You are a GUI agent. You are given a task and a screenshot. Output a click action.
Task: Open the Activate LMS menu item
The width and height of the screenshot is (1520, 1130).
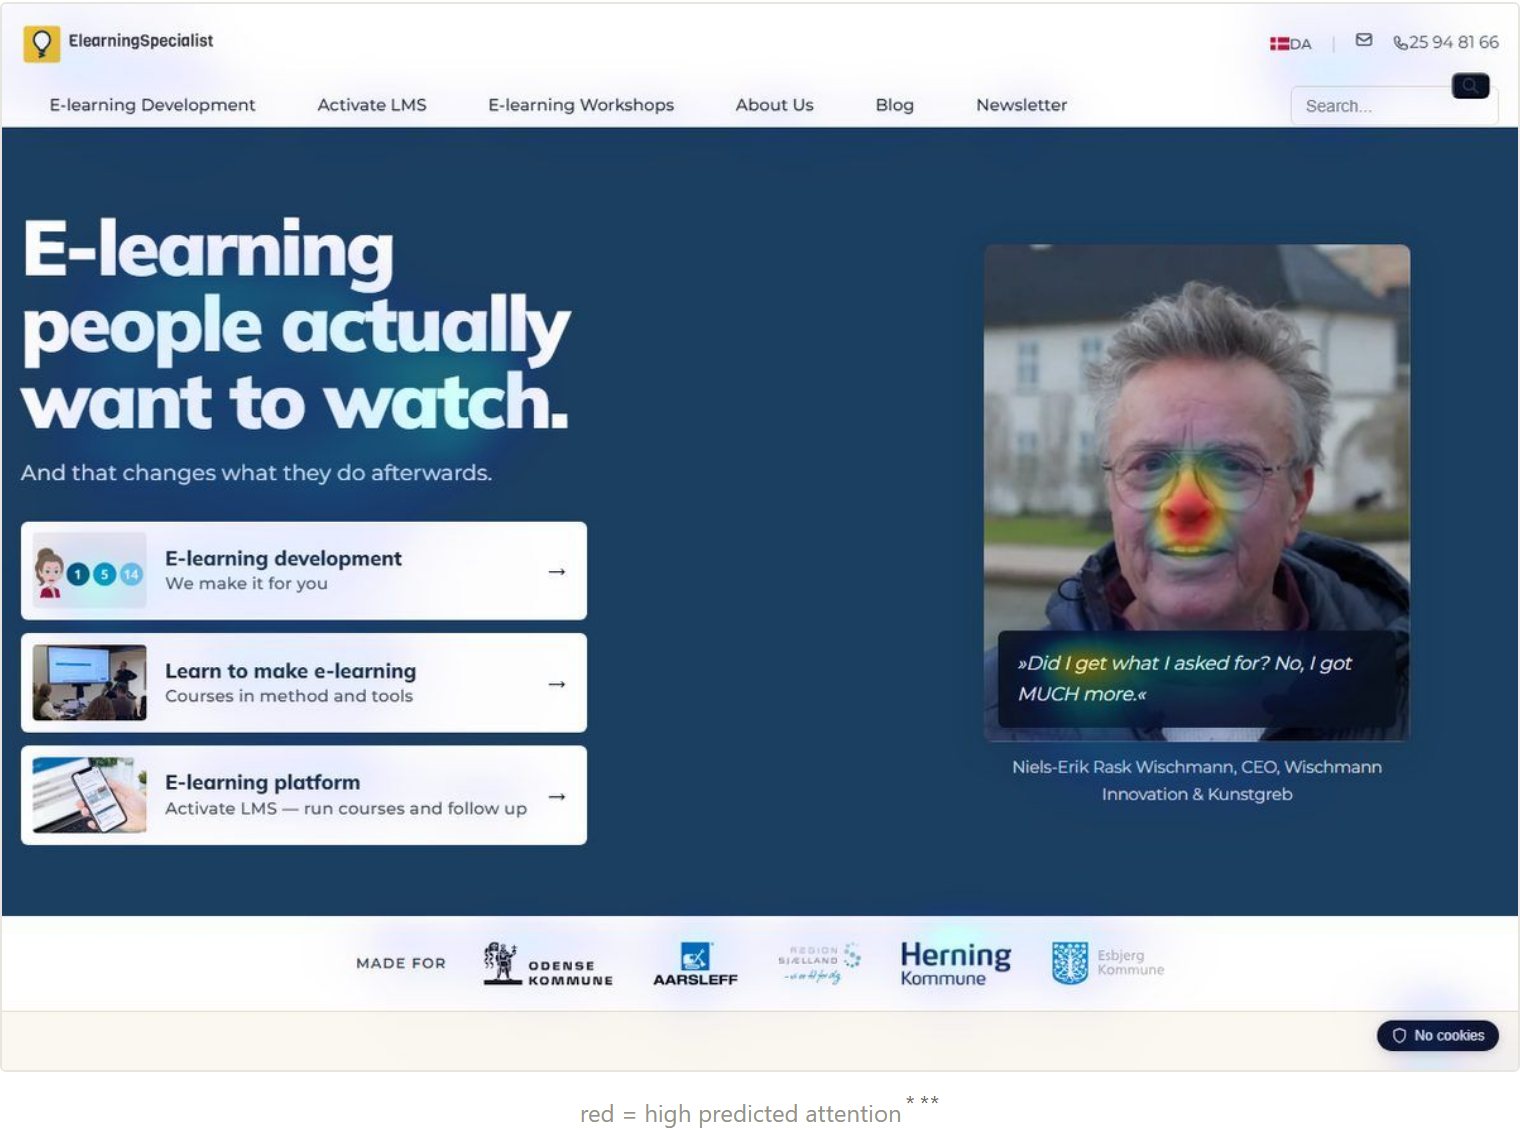coord(372,105)
